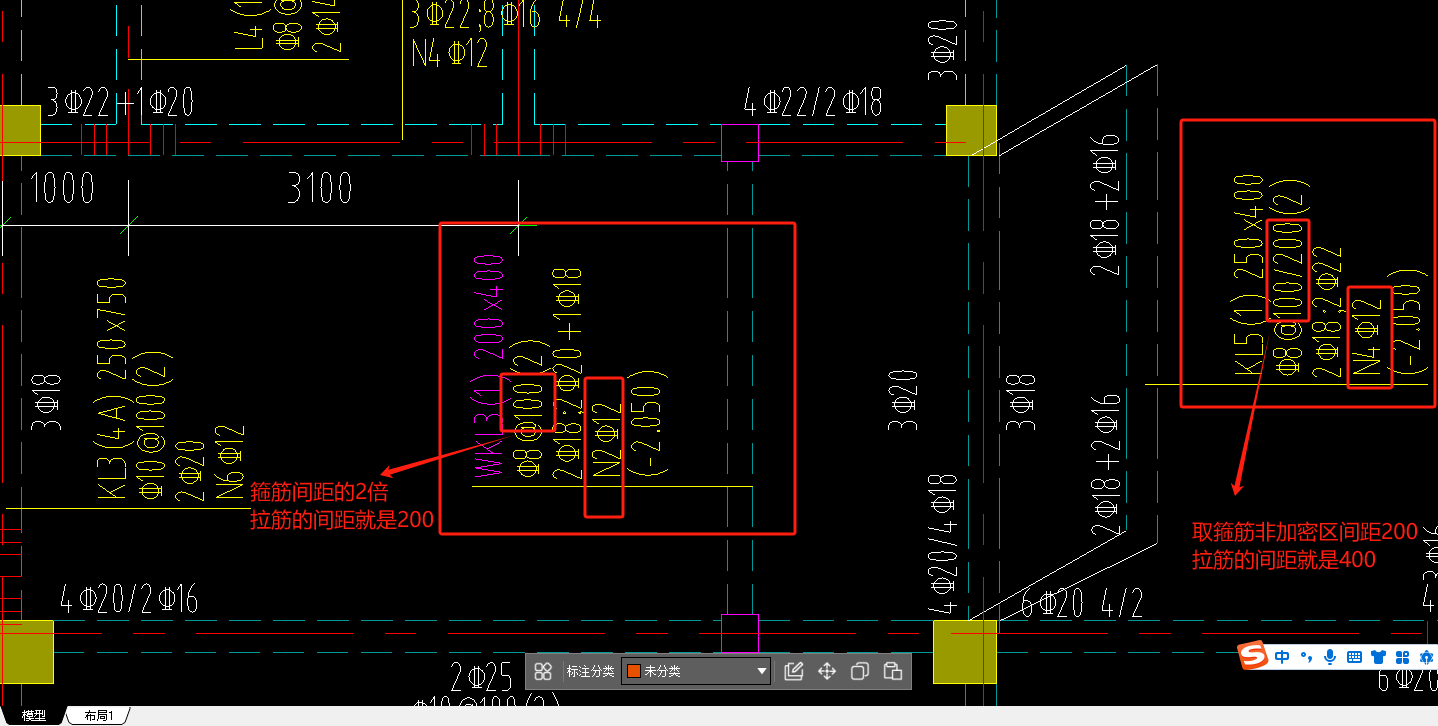Click the 1000 dimension text
The width and height of the screenshot is (1438, 726).
pyautogui.click(x=63, y=188)
